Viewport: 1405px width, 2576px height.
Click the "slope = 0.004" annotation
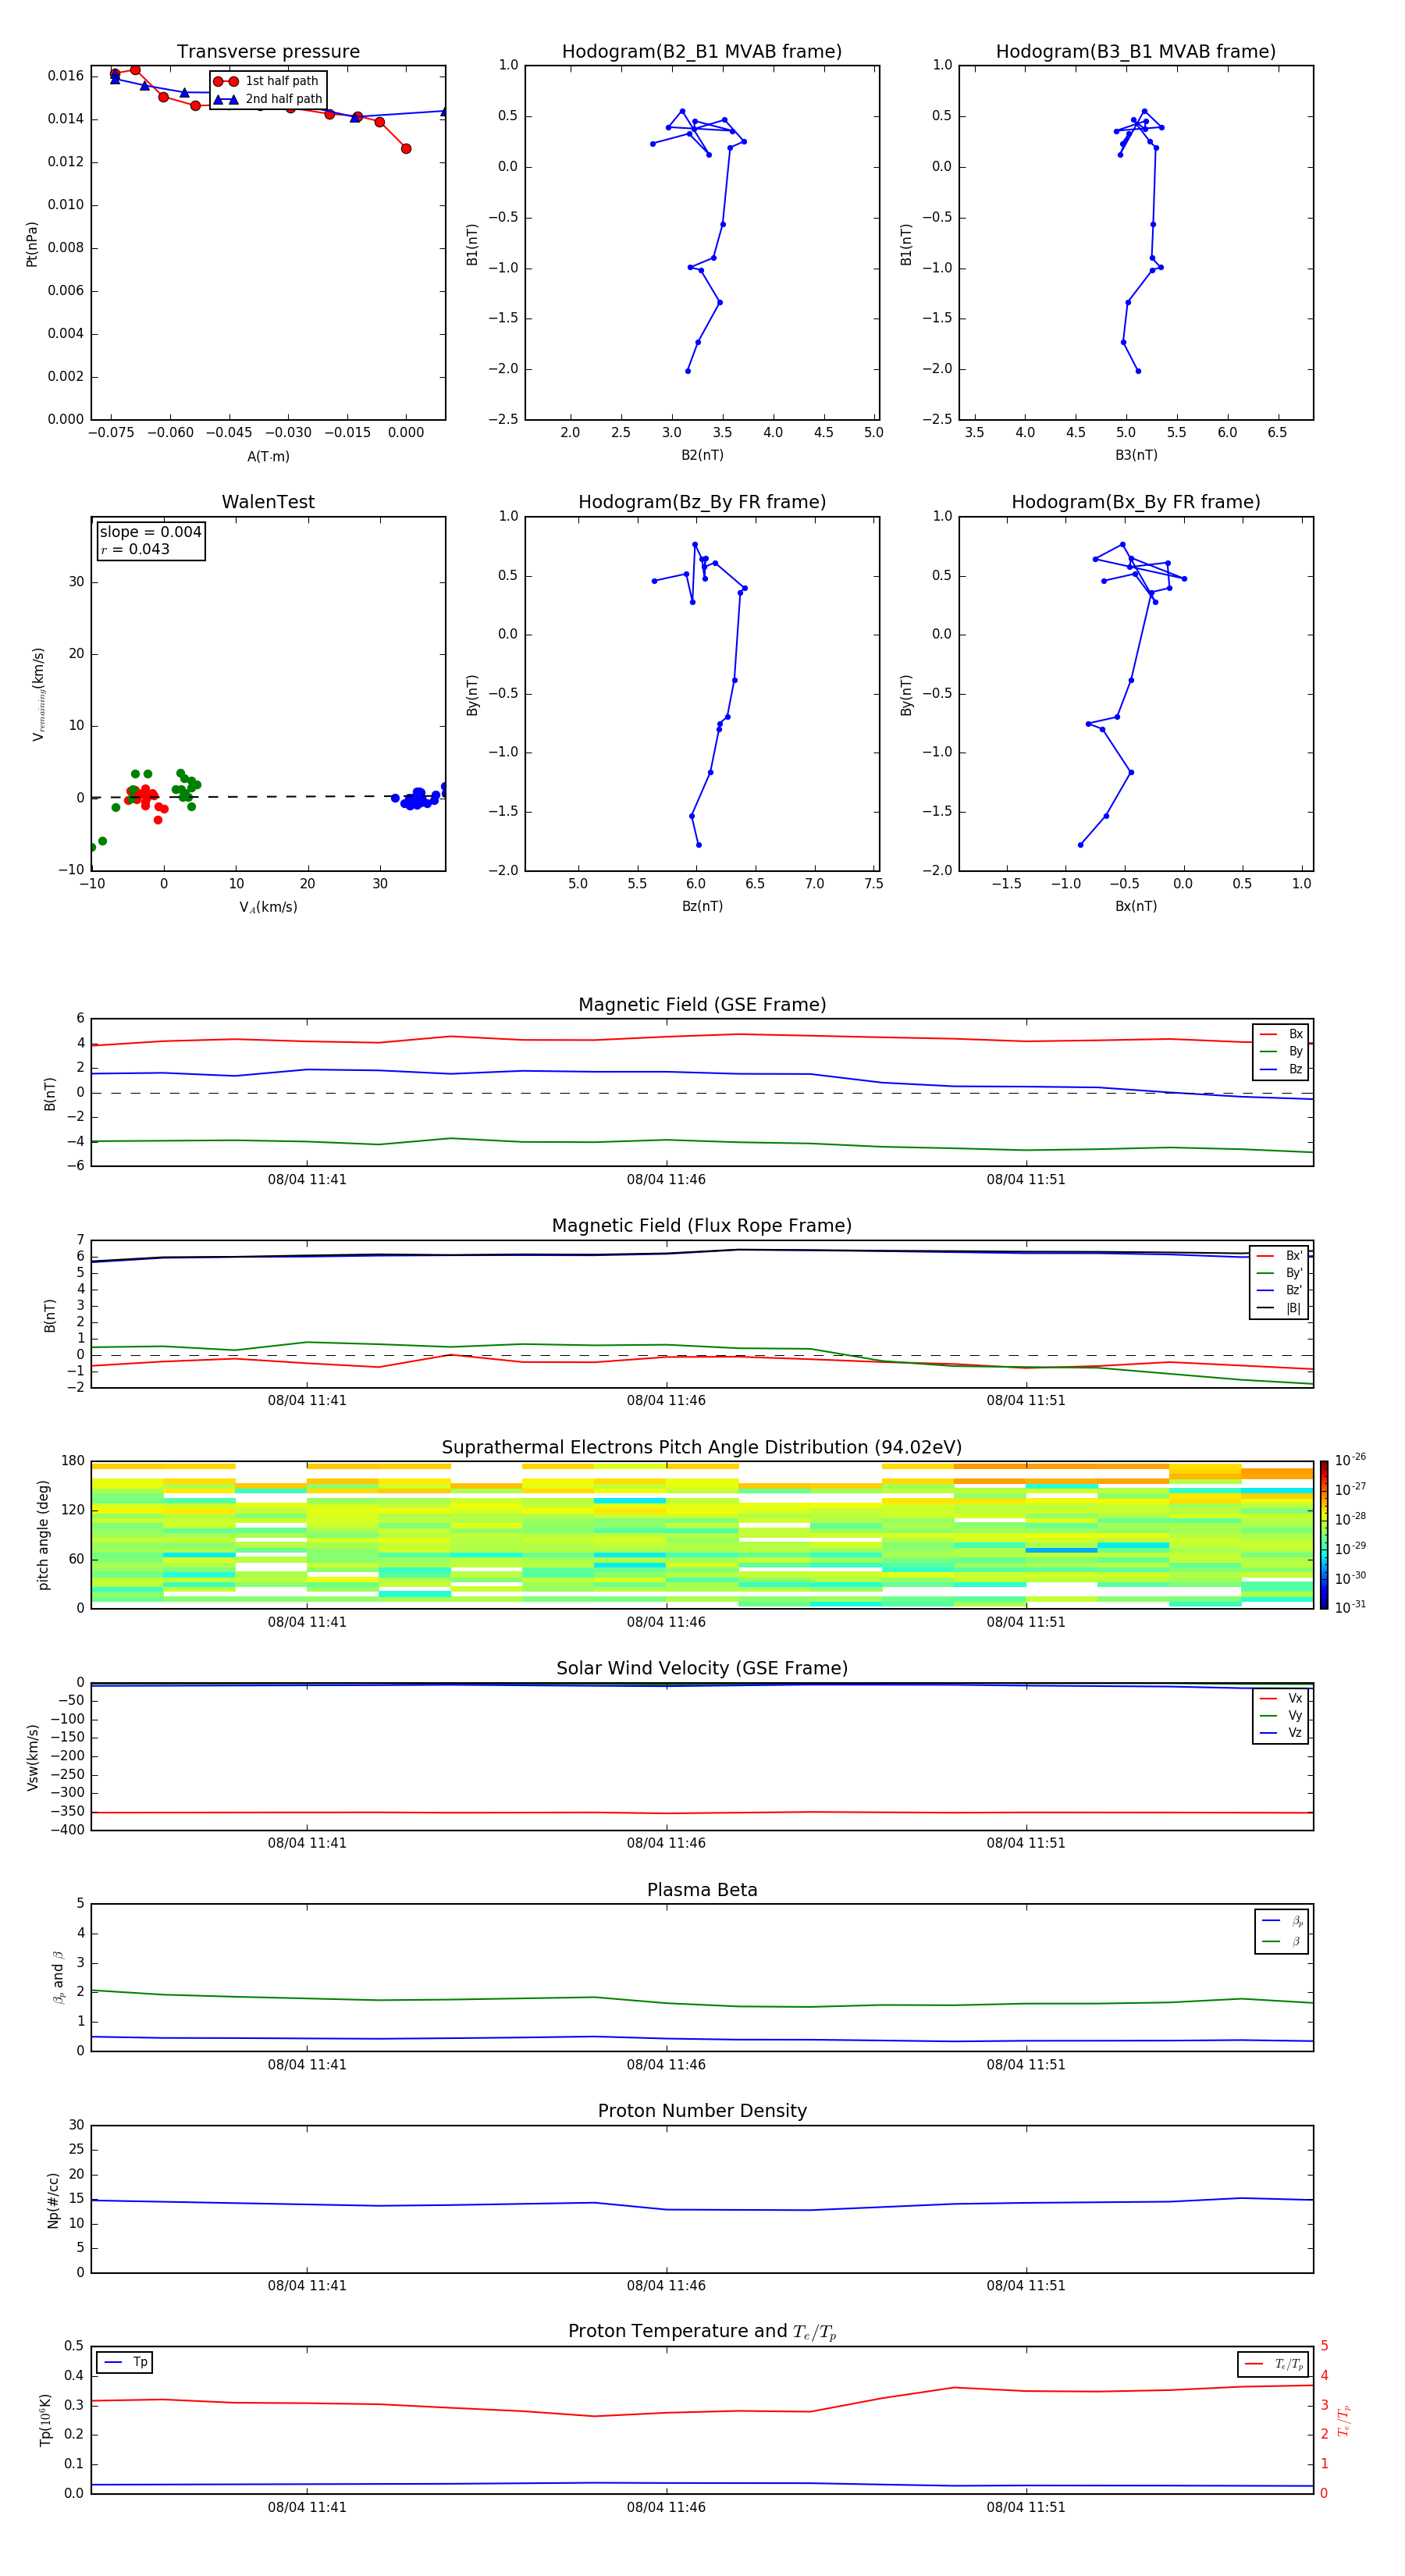151,532
